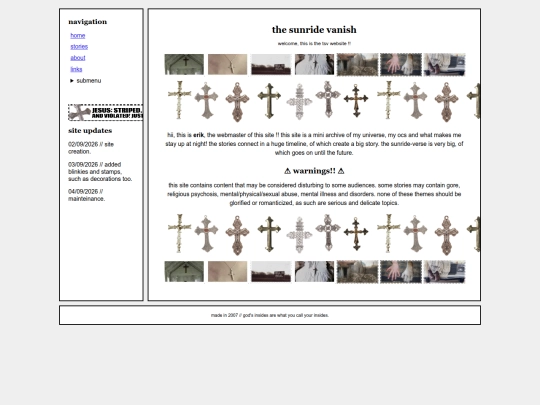The width and height of the screenshot is (540, 405).
Task: Click cross necklace stamp under the welcome line
Action: pos(228,64)
